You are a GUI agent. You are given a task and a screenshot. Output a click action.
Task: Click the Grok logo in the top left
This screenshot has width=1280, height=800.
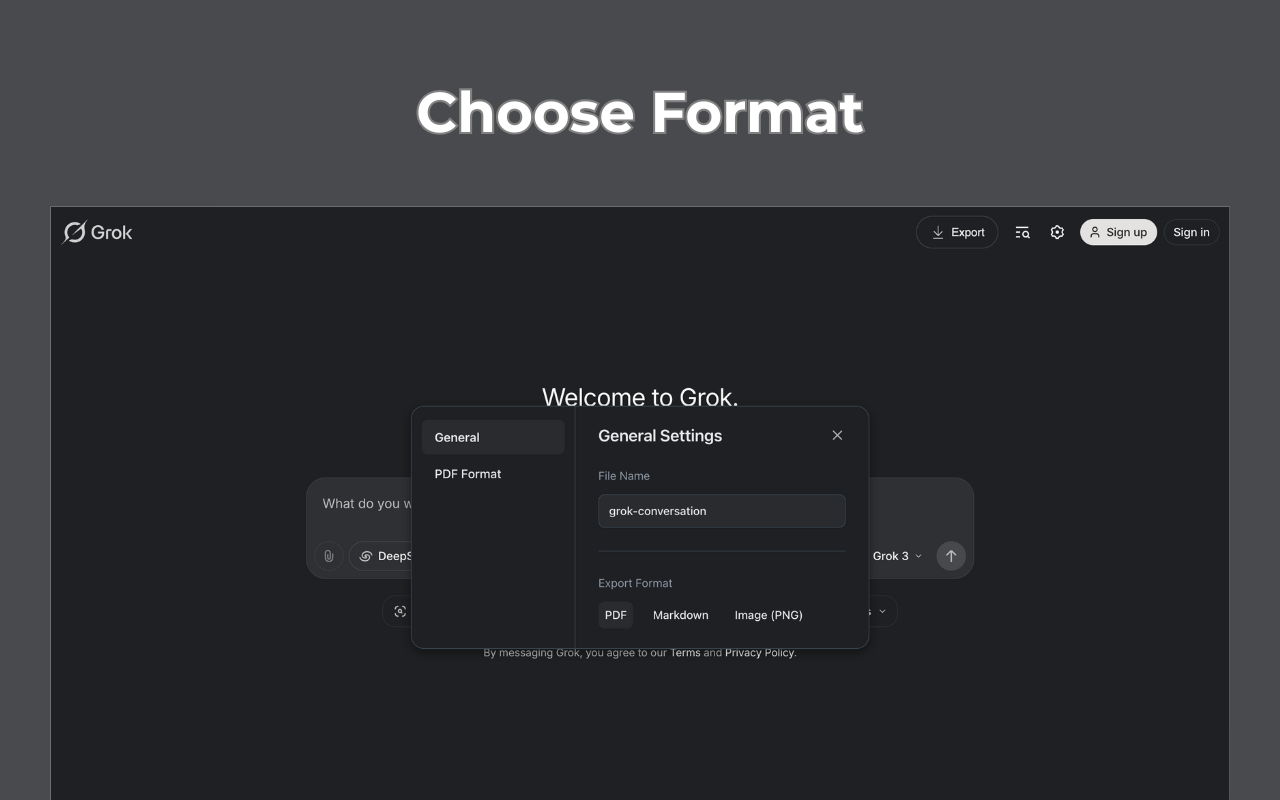click(x=97, y=232)
